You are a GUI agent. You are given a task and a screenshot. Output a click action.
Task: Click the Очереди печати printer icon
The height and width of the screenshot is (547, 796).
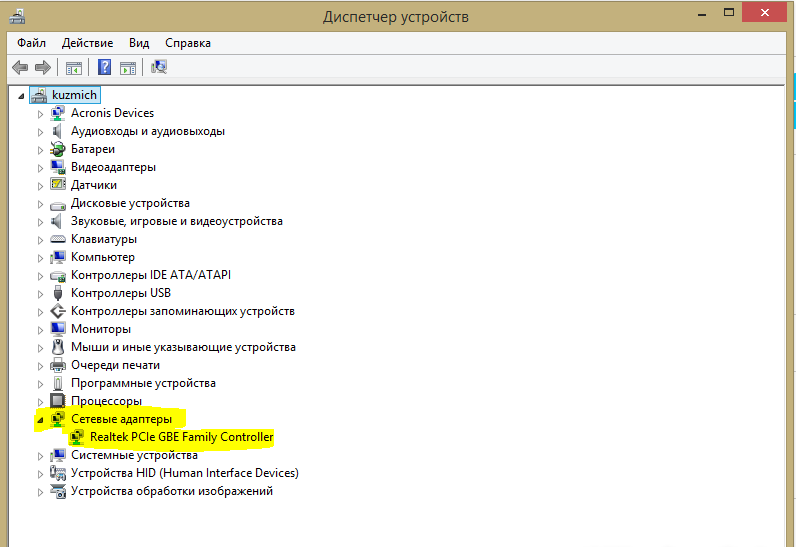(58, 365)
